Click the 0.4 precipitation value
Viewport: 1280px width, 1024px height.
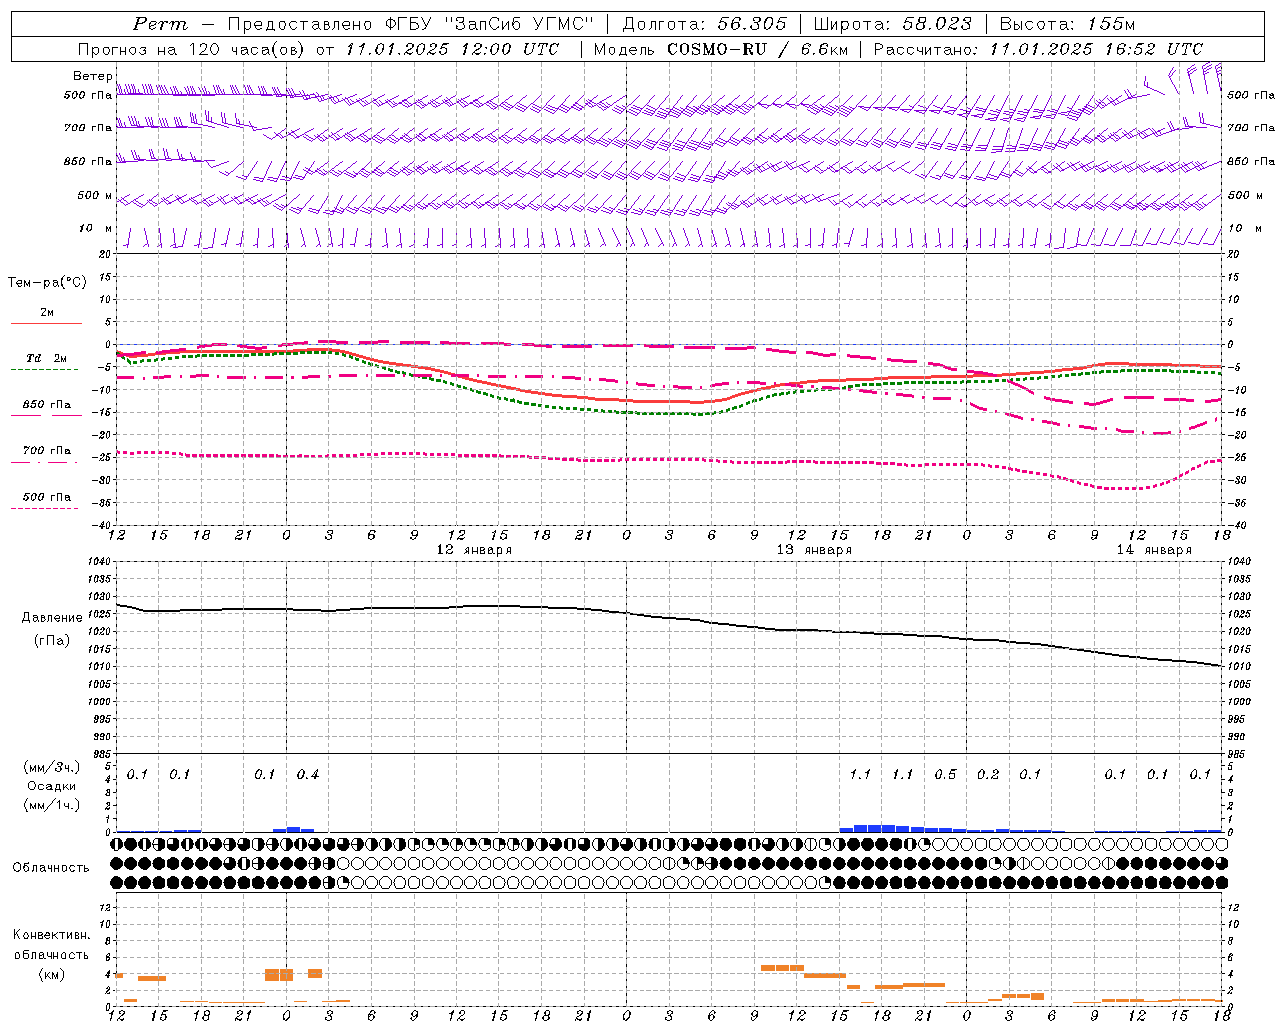tap(307, 775)
